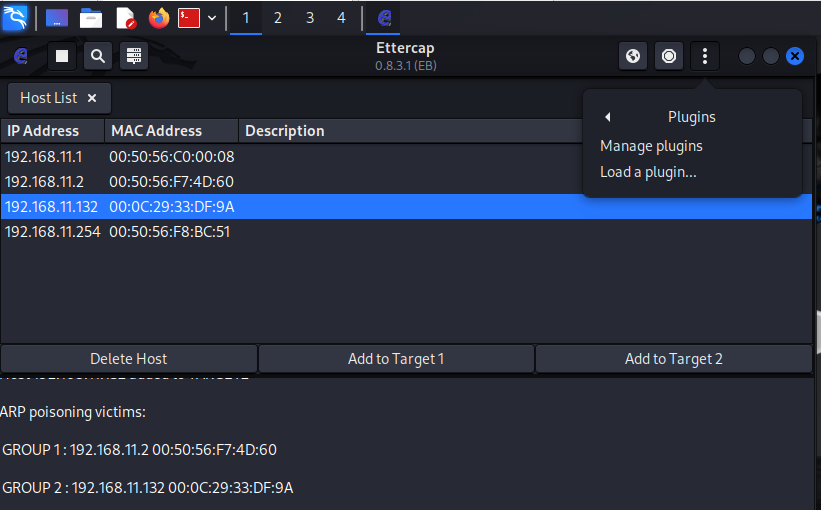Click the Add to Target 1 button
Screen dimensions: 821x510
click(396, 359)
